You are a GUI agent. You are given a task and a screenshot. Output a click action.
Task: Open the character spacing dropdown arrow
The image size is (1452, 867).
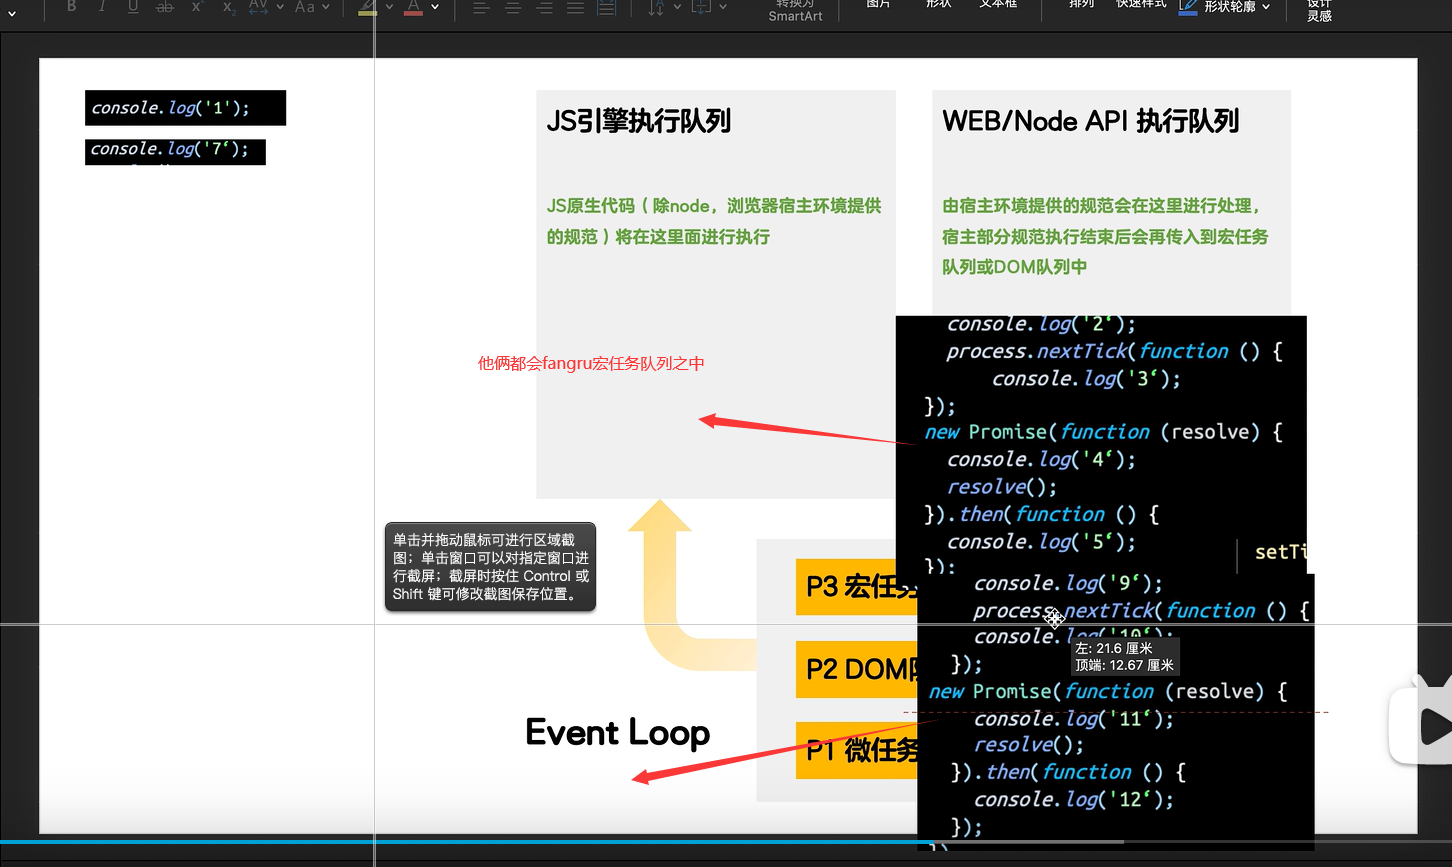coord(279,7)
